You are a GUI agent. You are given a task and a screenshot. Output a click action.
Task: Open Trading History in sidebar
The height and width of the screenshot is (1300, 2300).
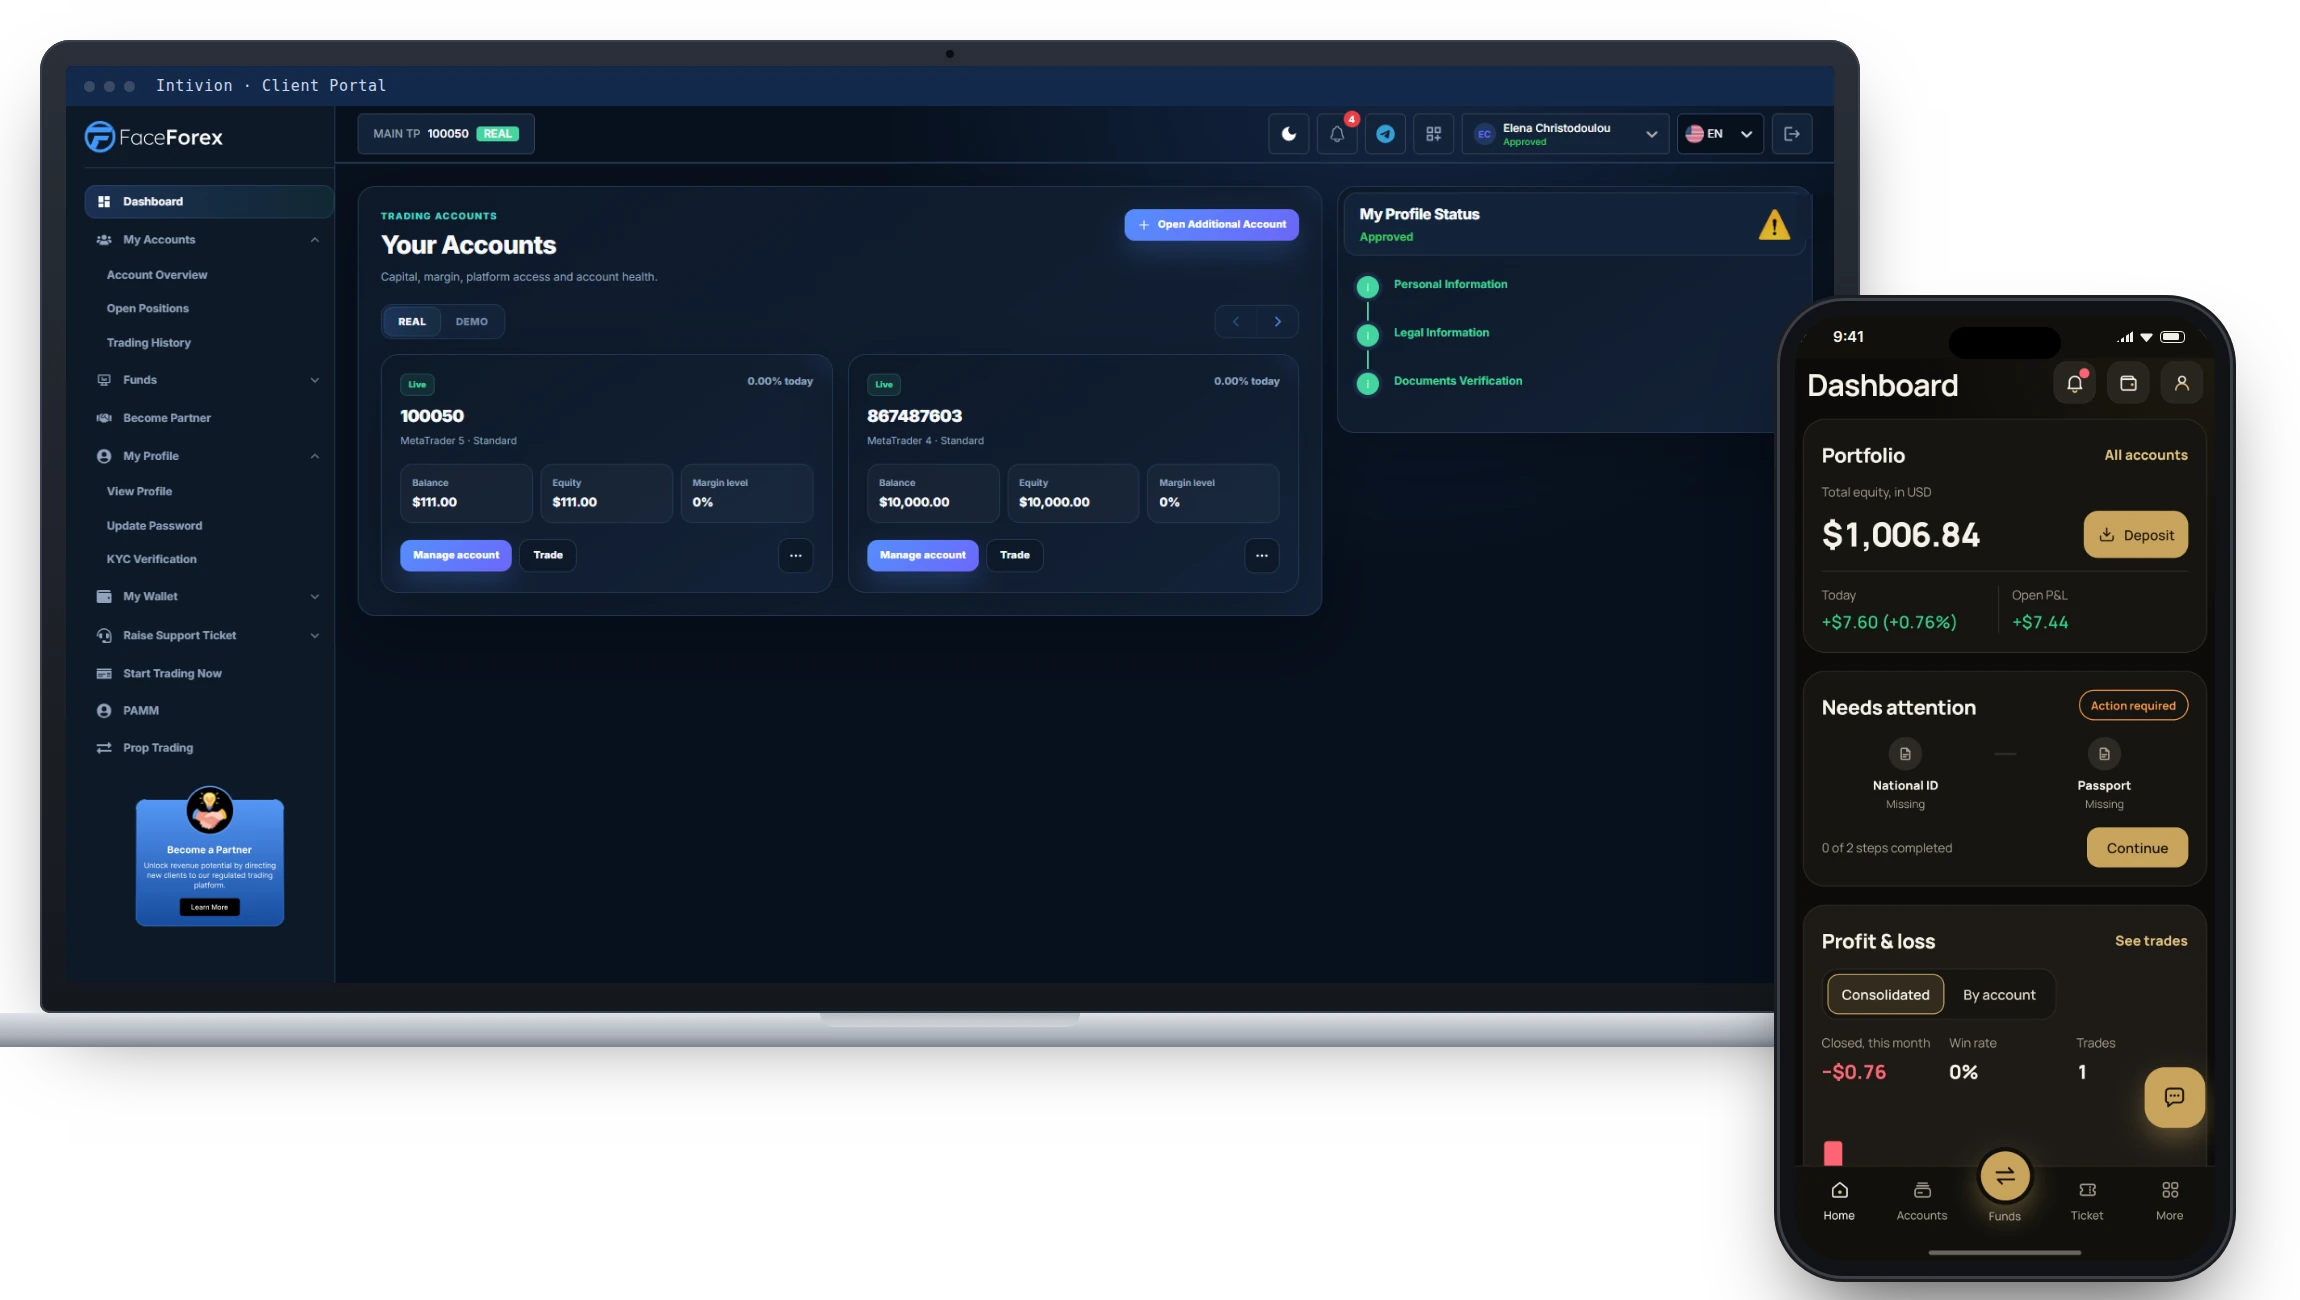[x=148, y=343]
